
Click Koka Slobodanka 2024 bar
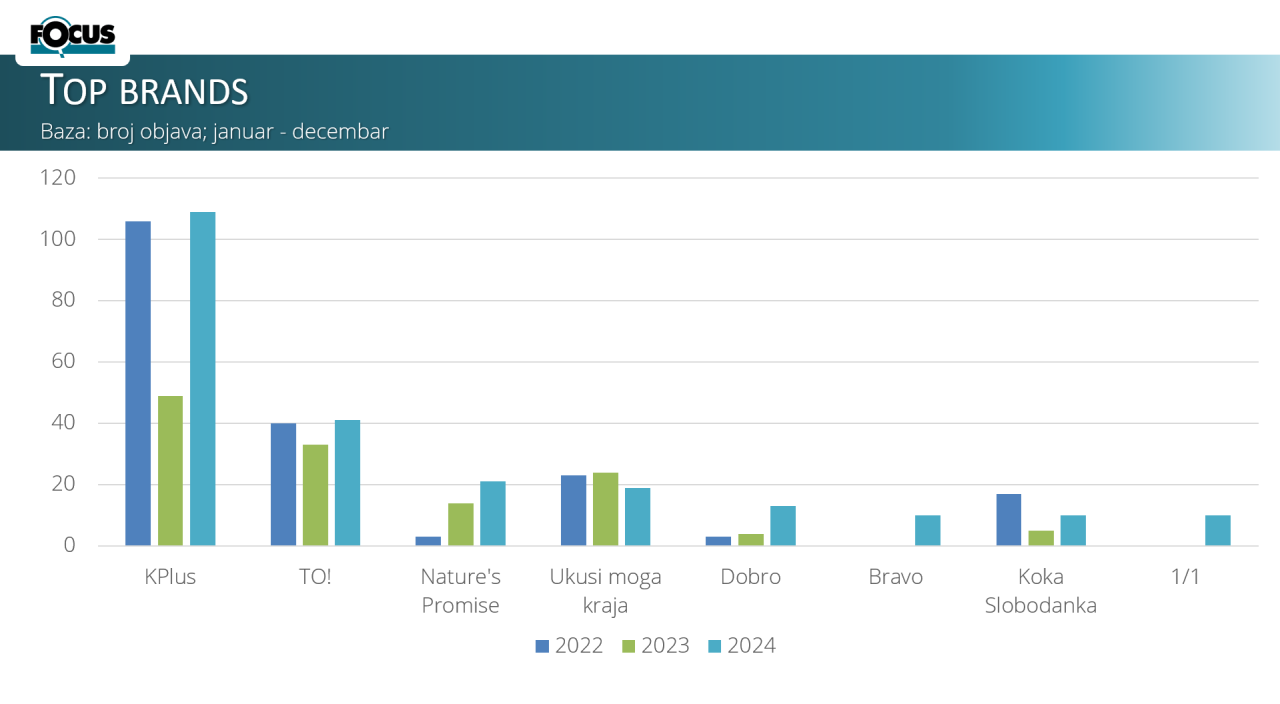[x=1073, y=531]
